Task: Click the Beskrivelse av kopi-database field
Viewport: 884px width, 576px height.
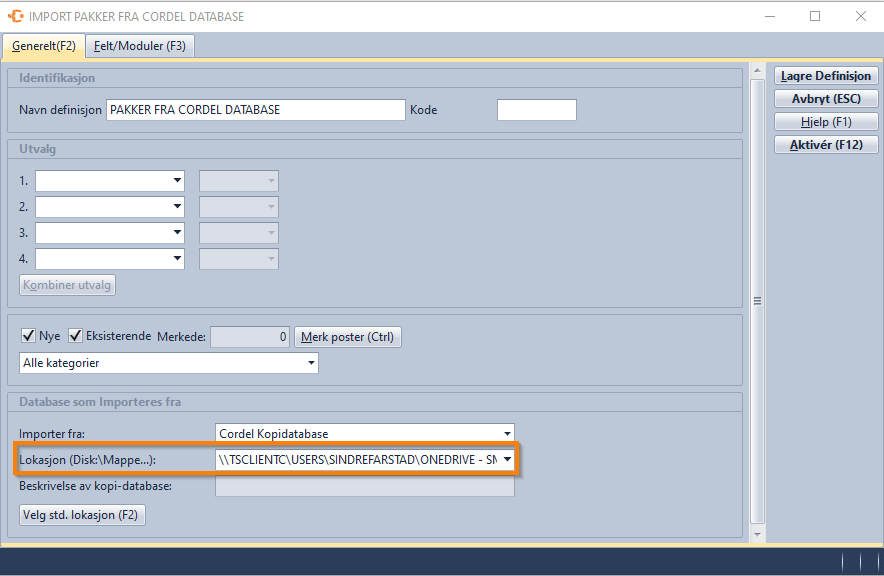Action: pos(365,486)
